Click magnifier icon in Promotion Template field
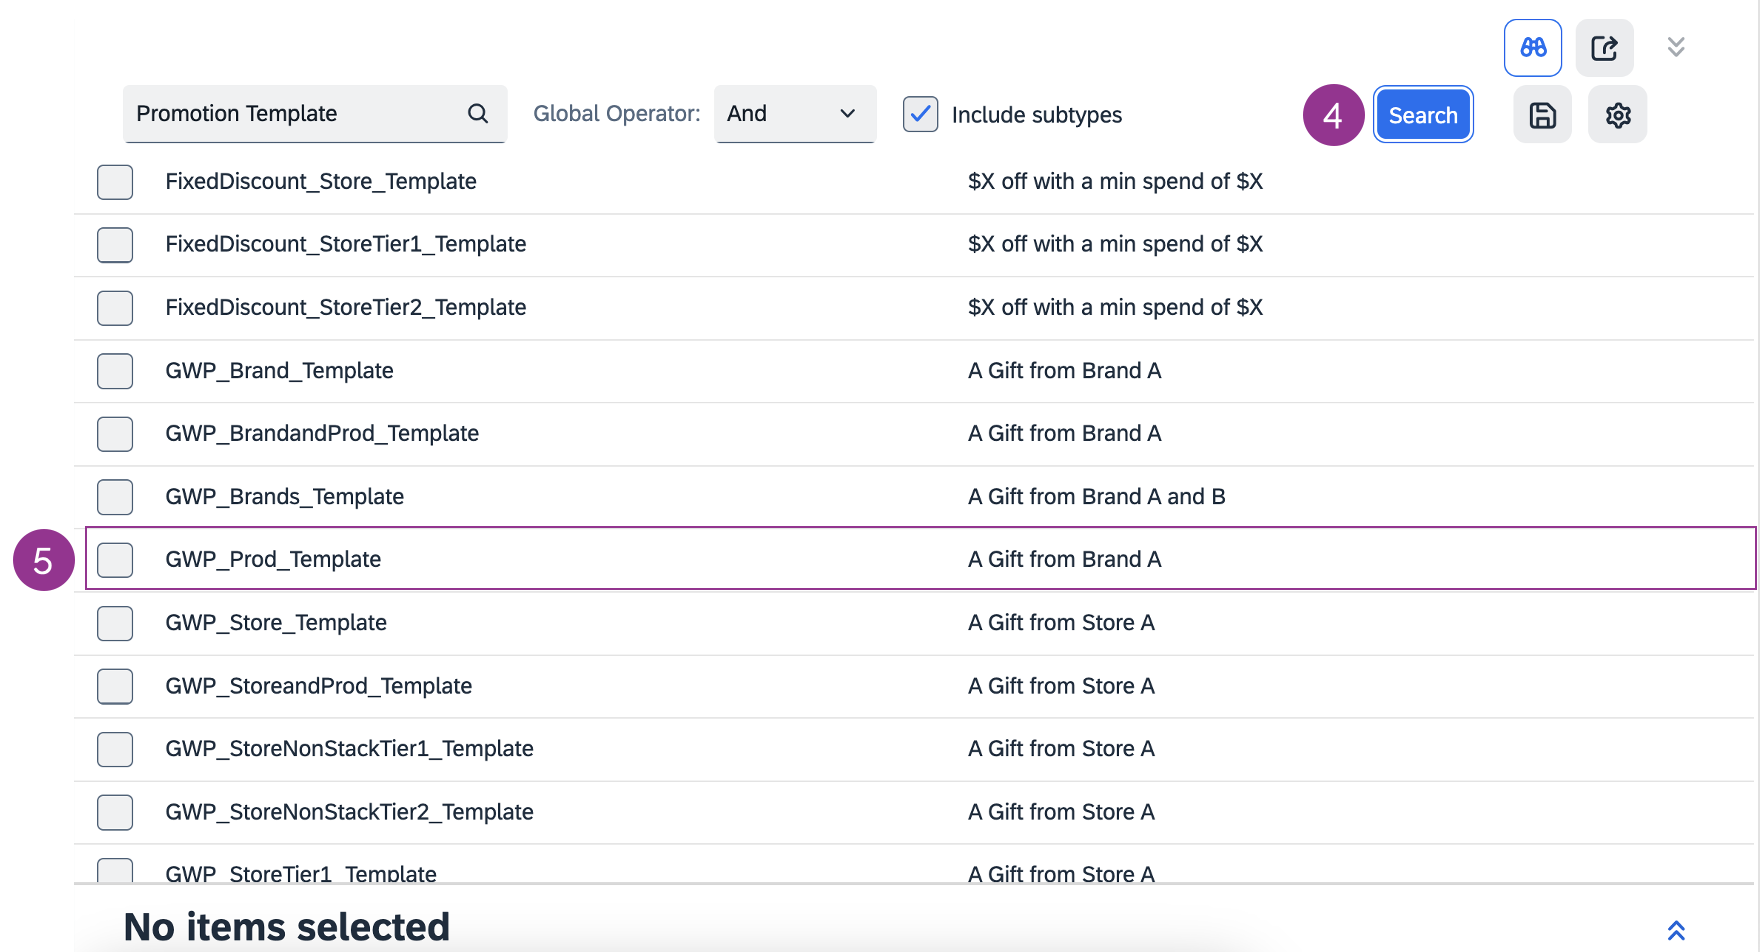Viewport: 1760px width, 952px height. pos(478,114)
